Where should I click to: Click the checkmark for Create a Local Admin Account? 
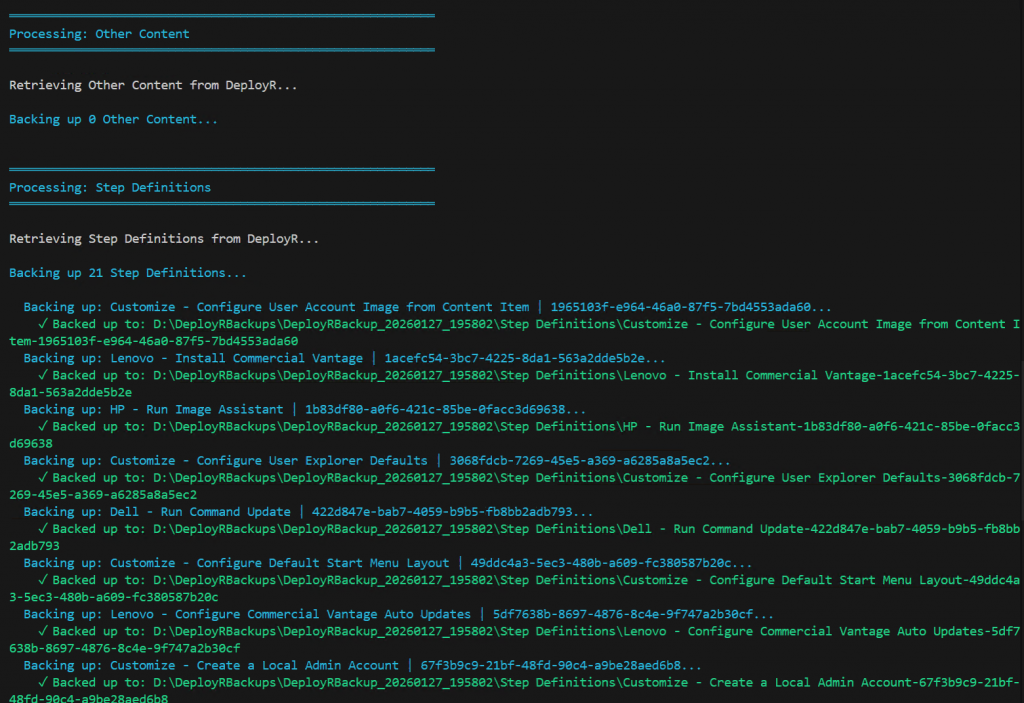(x=42, y=682)
